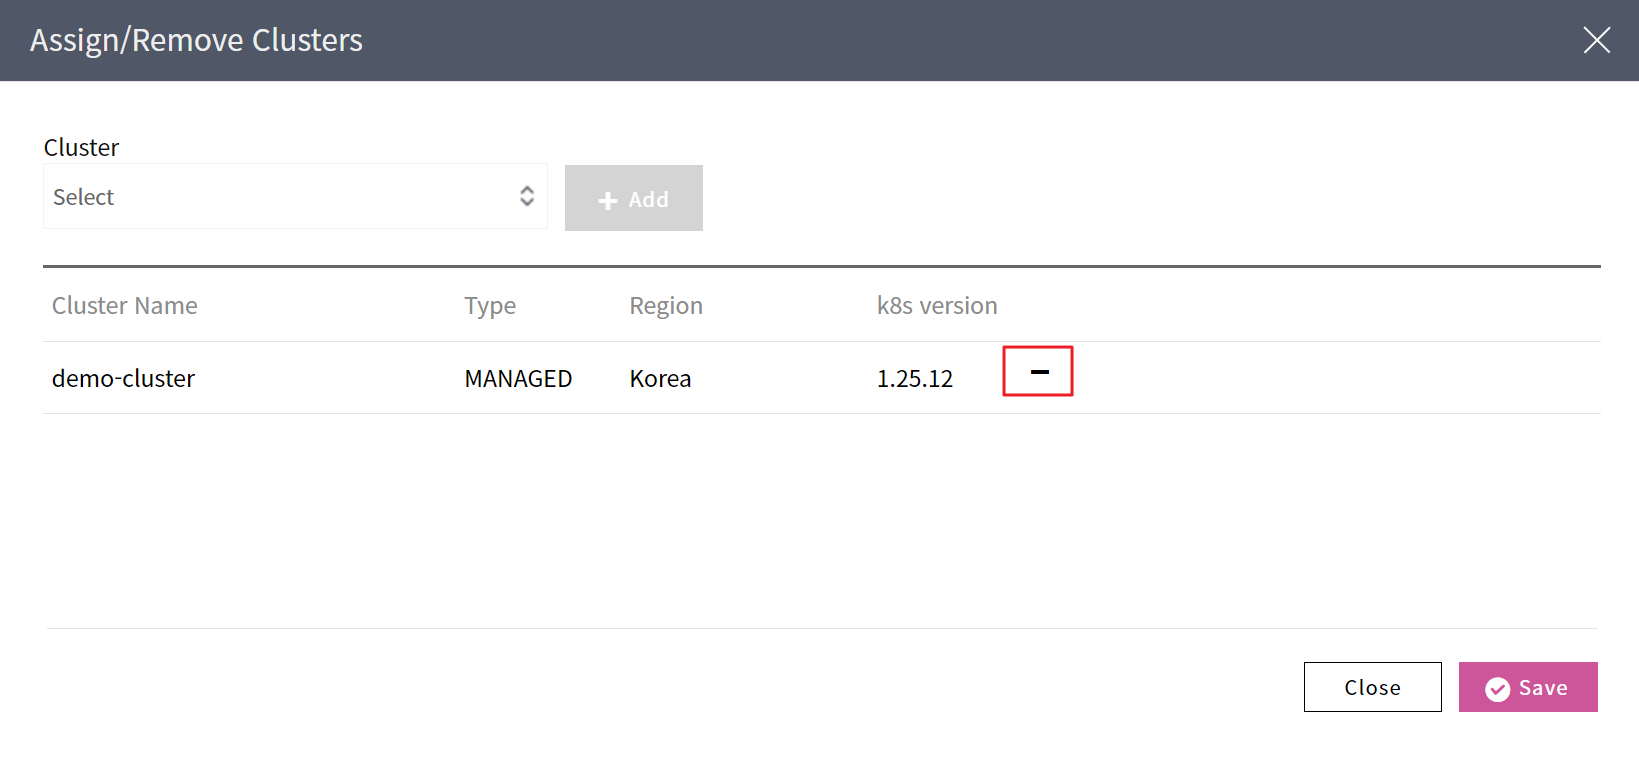The width and height of the screenshot is (1639, 757).
Task: Click the Close button
Action: (1372, 687)
